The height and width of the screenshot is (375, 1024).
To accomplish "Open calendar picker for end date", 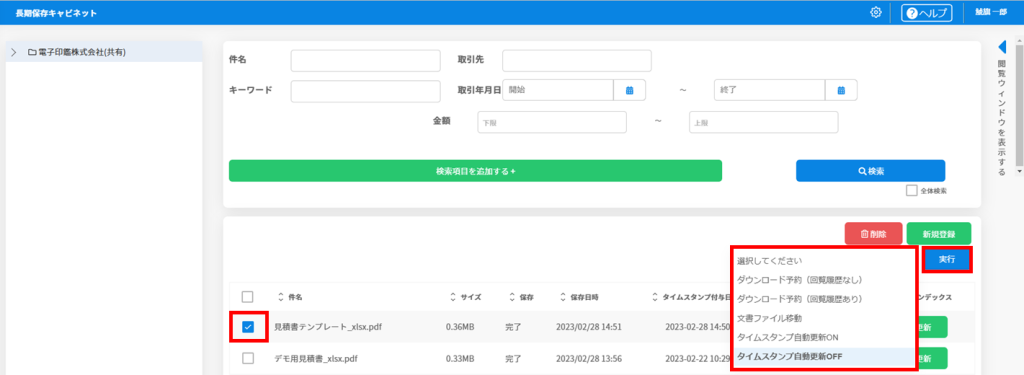I will 841,90.
